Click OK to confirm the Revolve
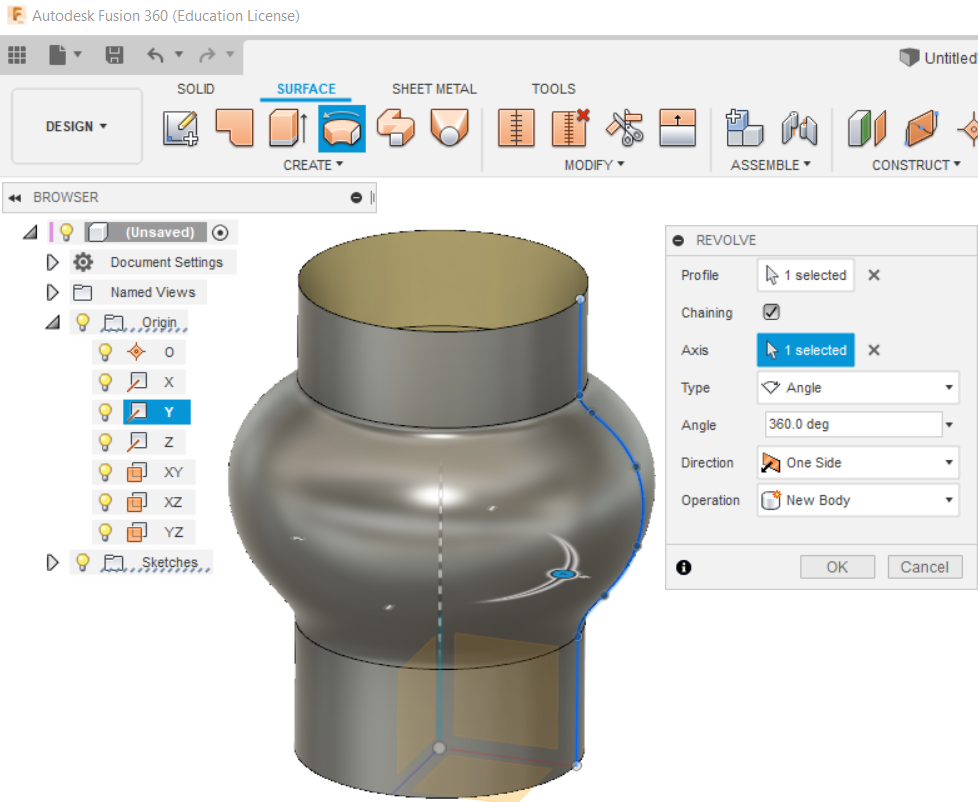Viewport: 978px width, 802px height. (x=837, y=566)
